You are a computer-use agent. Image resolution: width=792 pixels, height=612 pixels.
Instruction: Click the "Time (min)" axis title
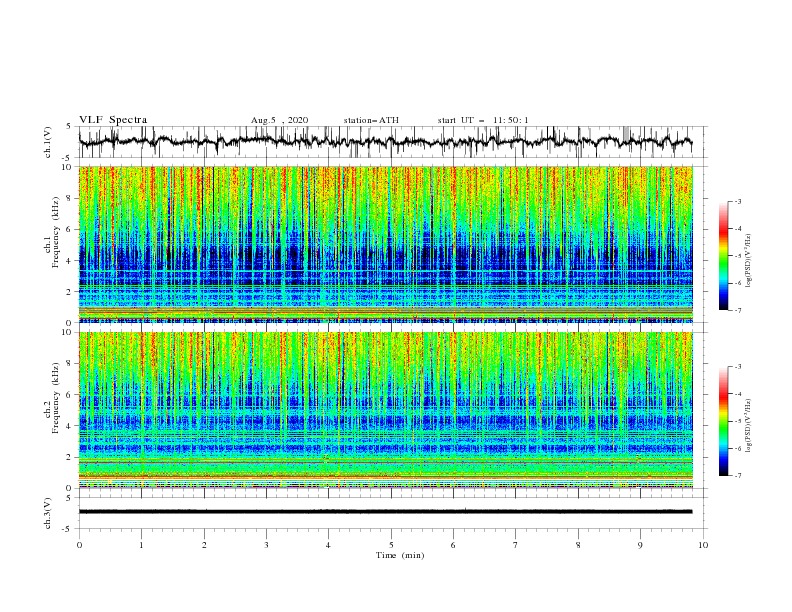400,555
